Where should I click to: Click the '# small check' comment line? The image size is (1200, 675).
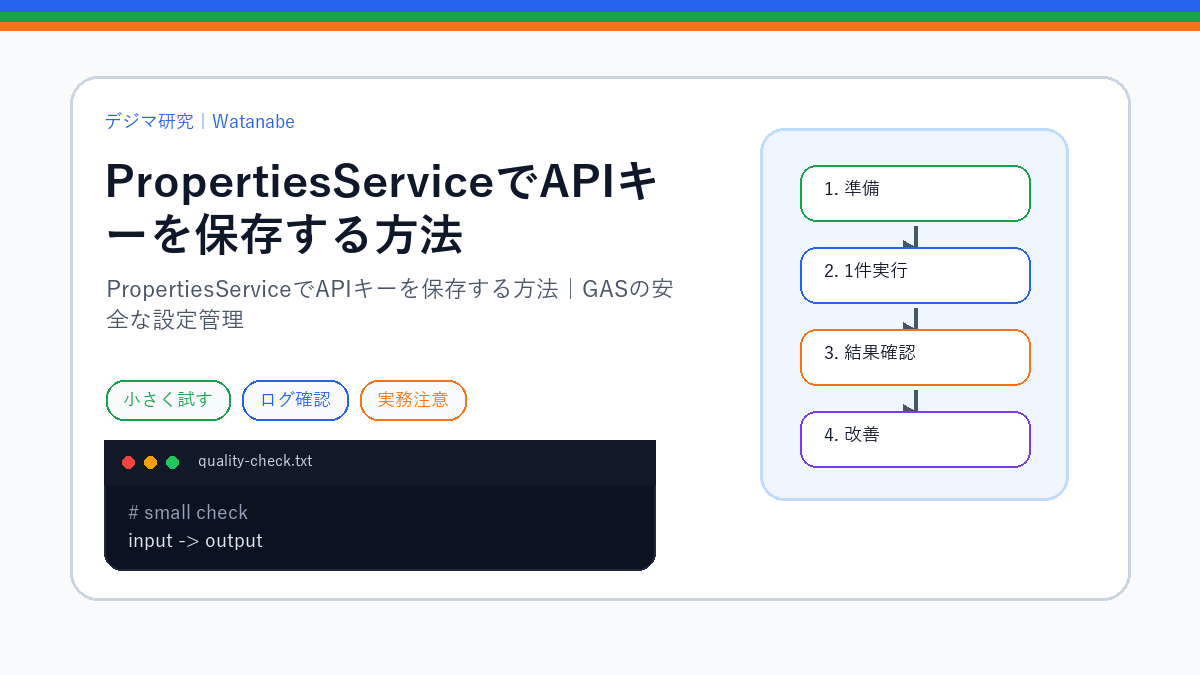pyautogui.click(x=188, y=512)
